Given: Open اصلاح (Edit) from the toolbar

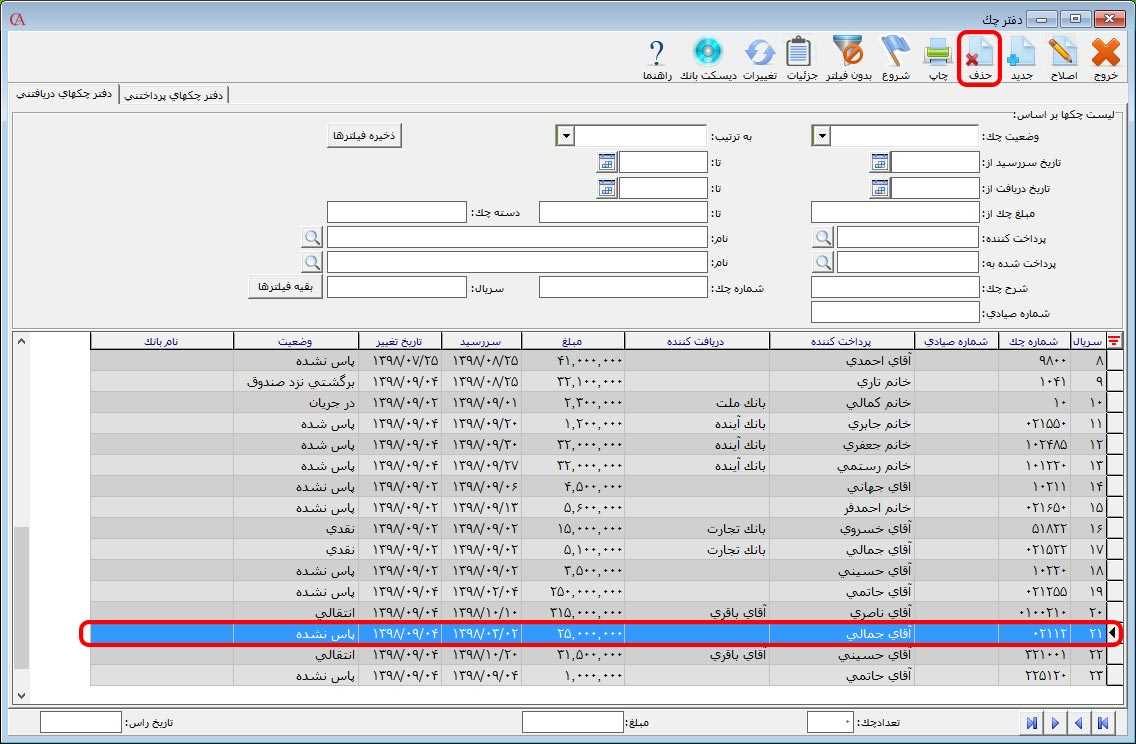Looking at the screenshot, I should 1062,58.
